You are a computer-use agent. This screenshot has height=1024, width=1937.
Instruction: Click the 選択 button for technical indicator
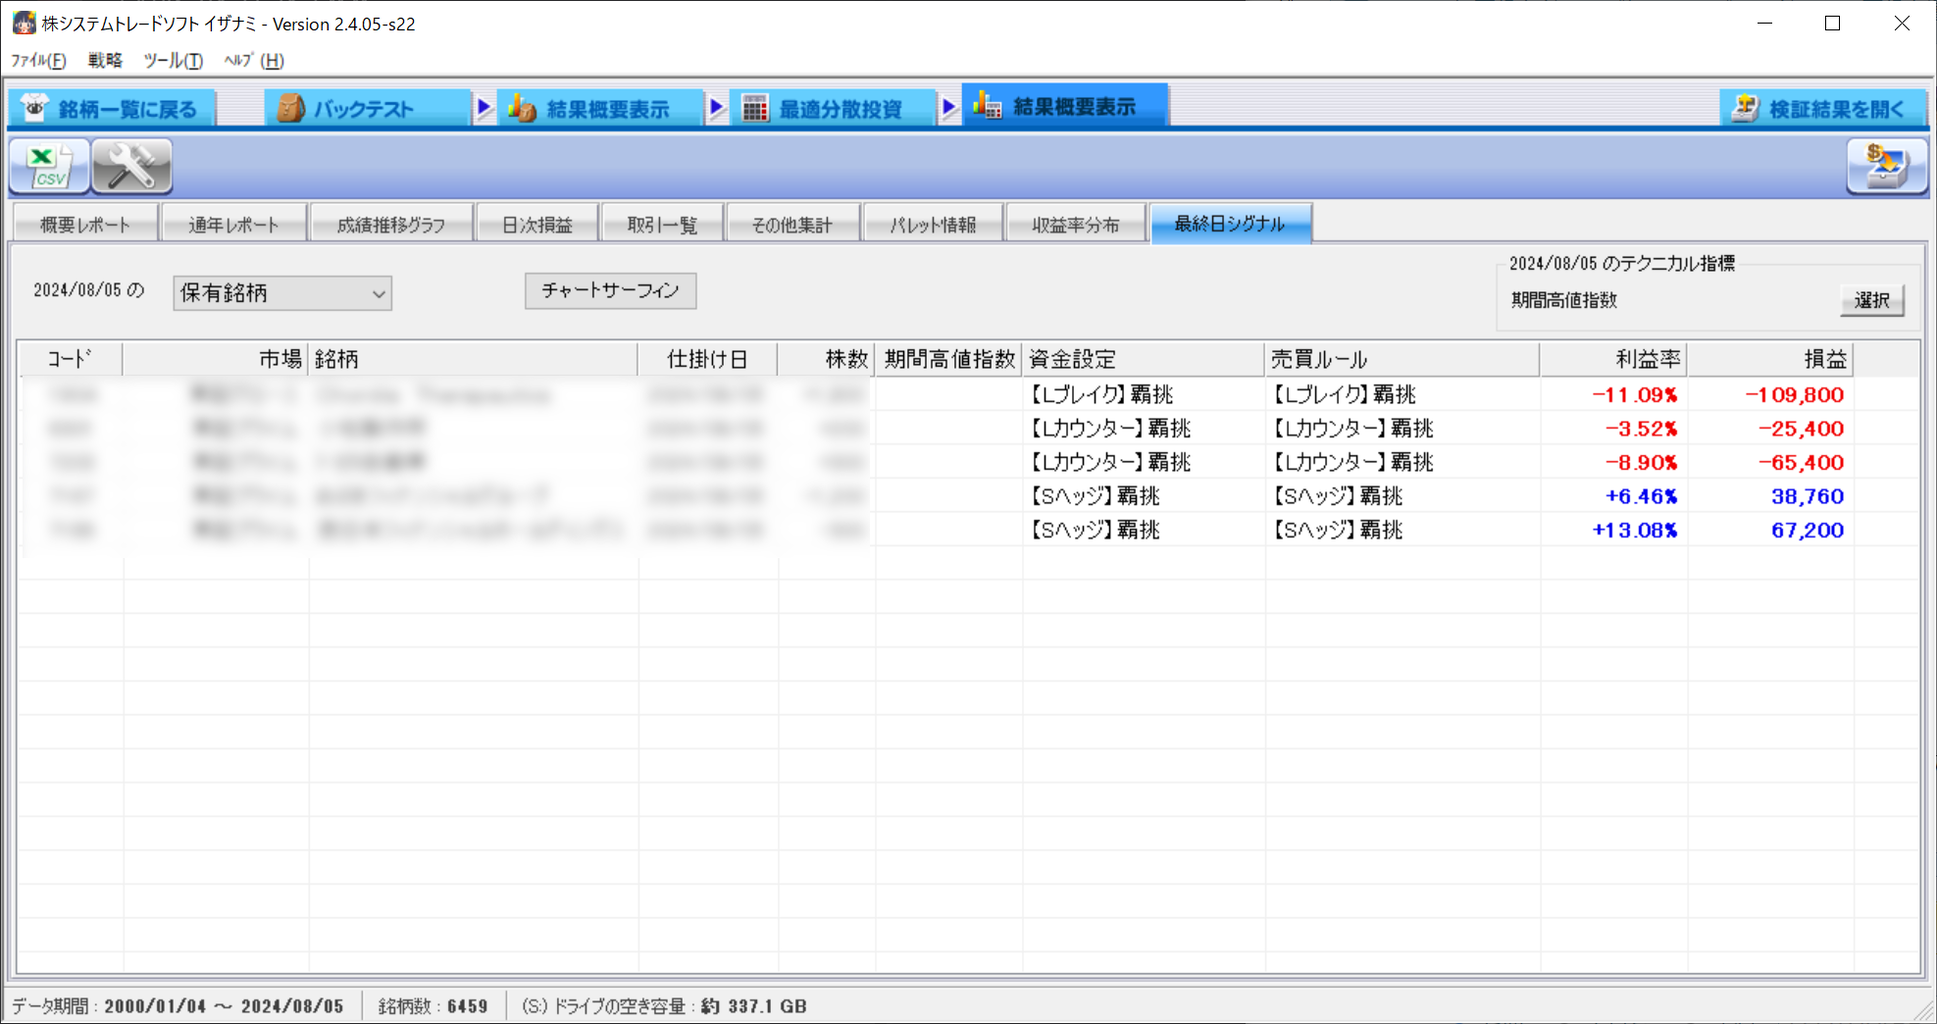(1871, 300)
